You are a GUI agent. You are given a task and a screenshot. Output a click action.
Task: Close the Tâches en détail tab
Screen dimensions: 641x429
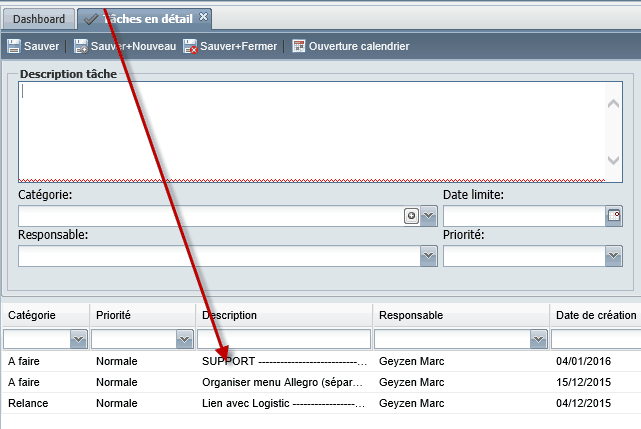point(203,17)
